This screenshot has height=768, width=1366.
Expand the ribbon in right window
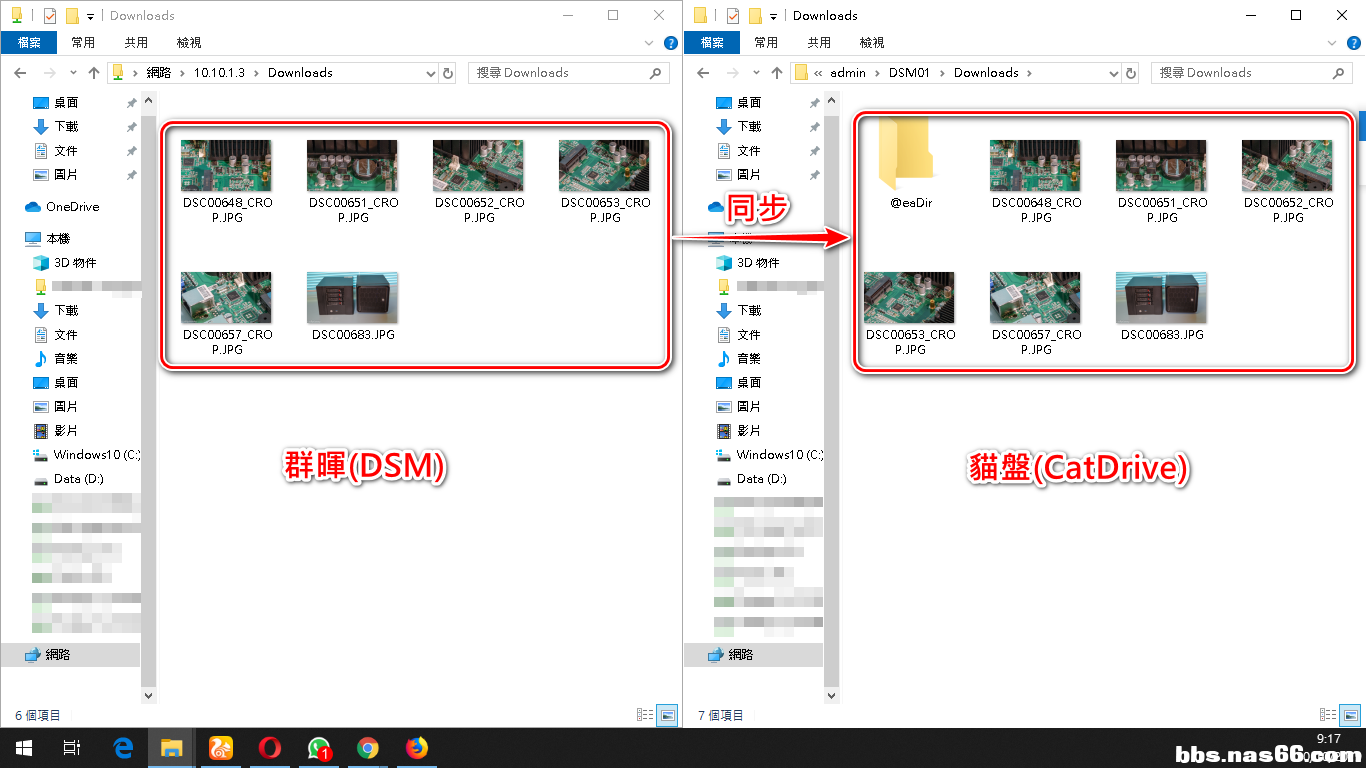coord(1332,43)
